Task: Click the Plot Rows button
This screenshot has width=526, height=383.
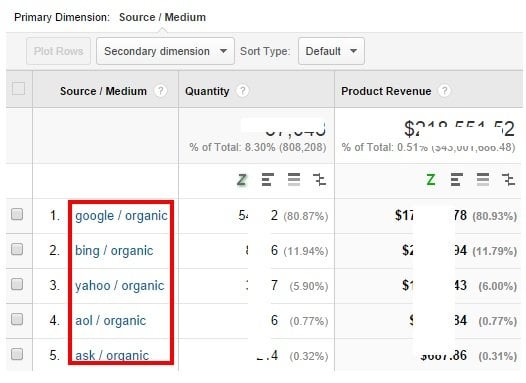Action: (x=58, y=51)
